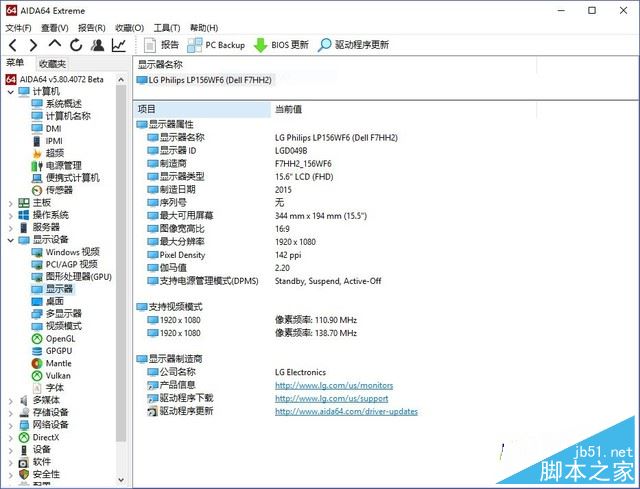Open the aida64.com/driver-updates link
The height and width of the screenshot is (489, 640).
click(x=346, y=411)
